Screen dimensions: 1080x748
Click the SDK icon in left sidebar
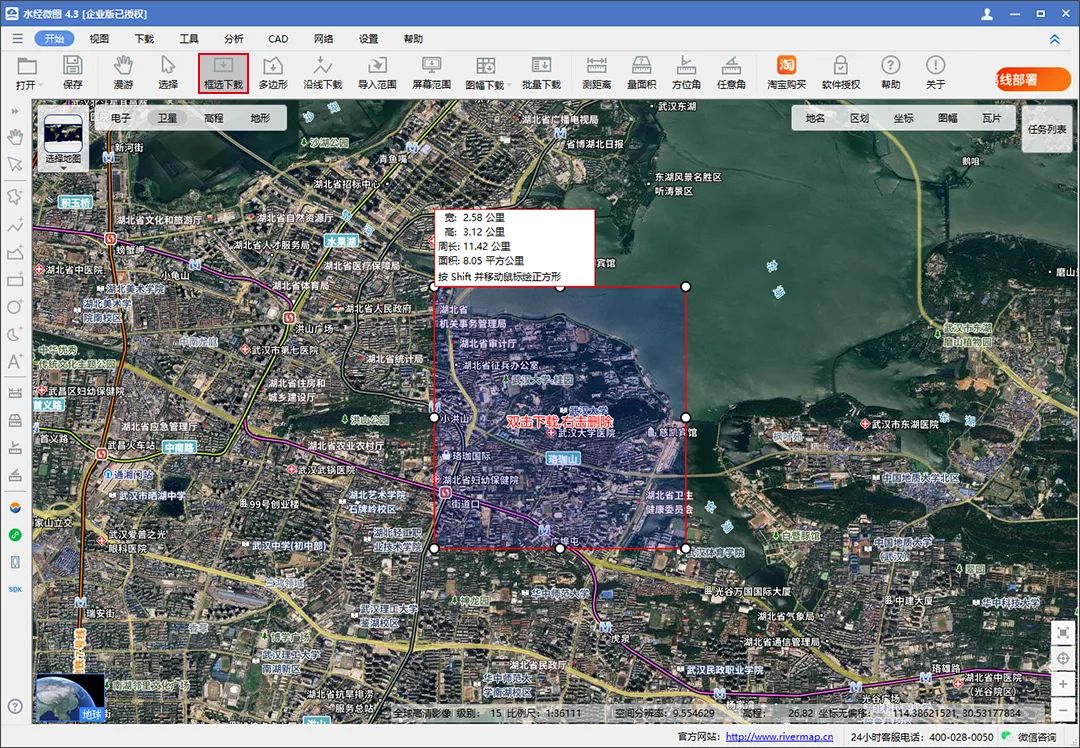point(15,590)
